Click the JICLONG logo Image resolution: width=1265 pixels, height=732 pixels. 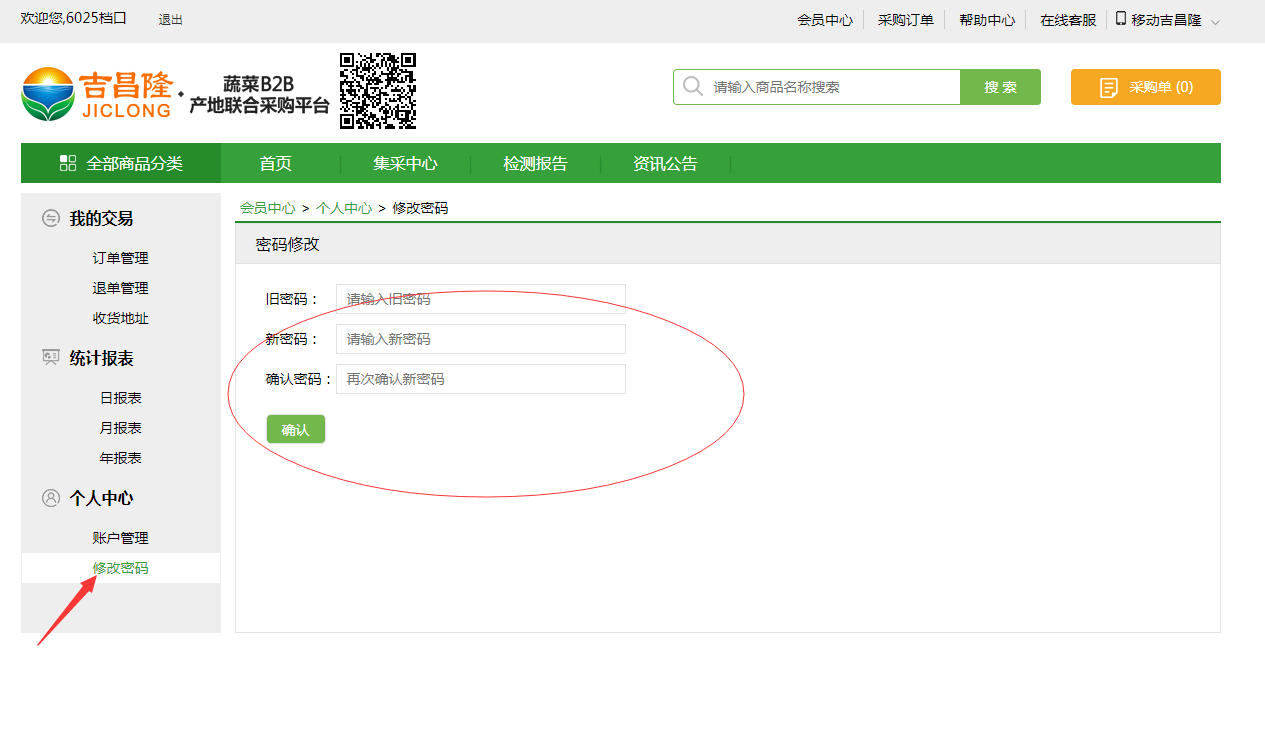[97, 93]
